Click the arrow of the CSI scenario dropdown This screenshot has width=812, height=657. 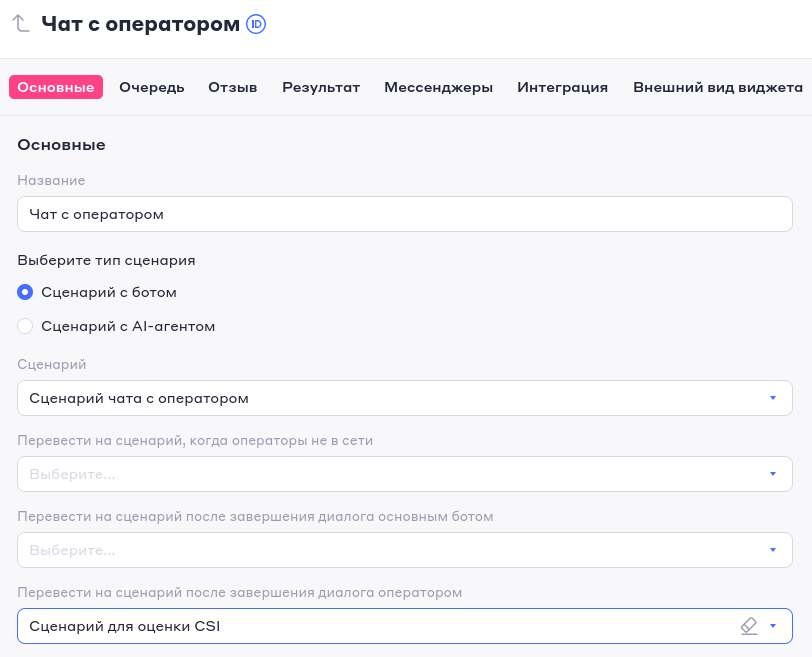pos(773,626)
